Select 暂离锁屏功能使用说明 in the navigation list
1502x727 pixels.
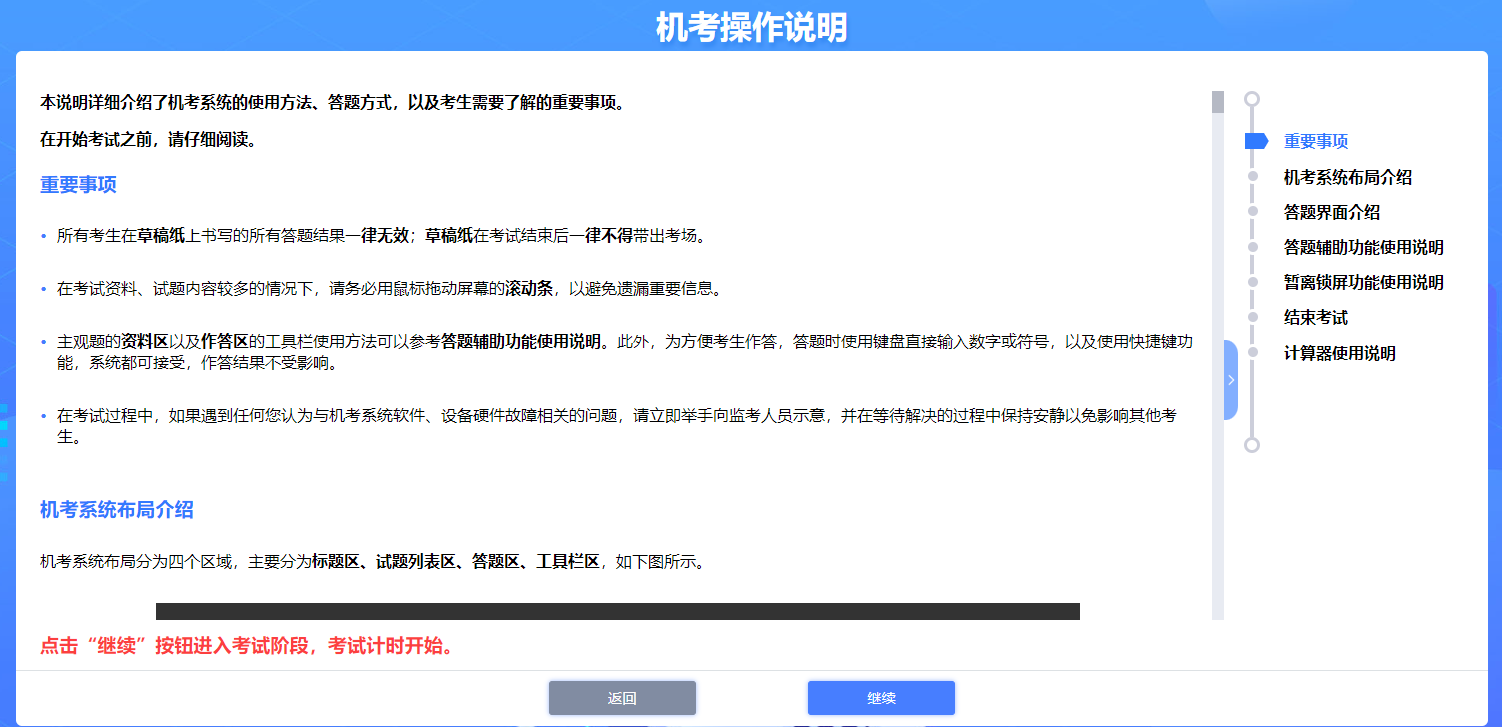pyautogui.click(x=1363, y=282)
